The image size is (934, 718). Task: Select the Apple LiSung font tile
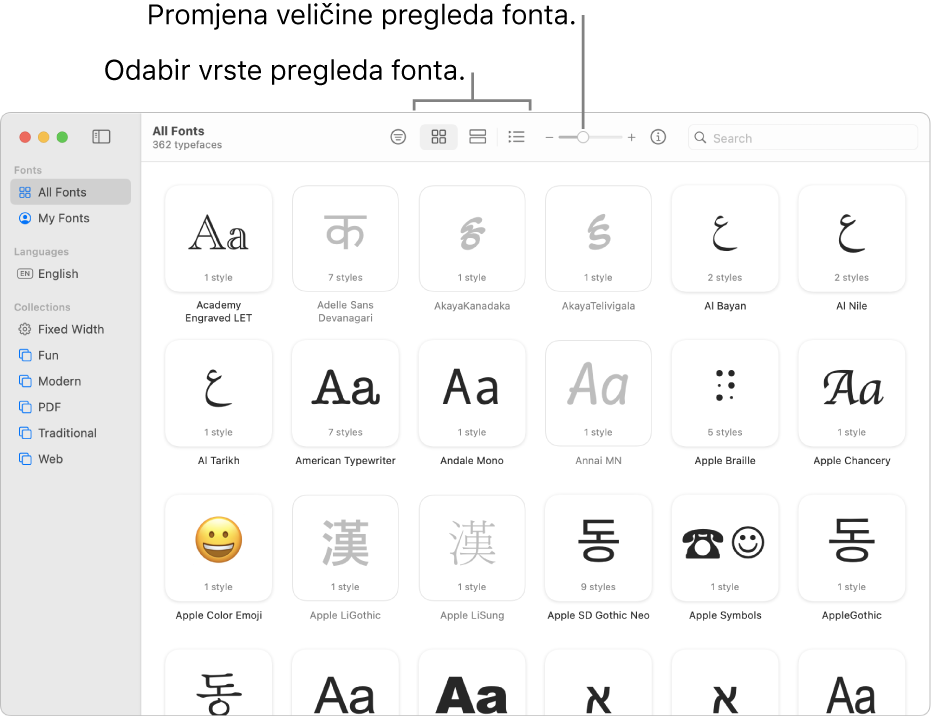472,548
